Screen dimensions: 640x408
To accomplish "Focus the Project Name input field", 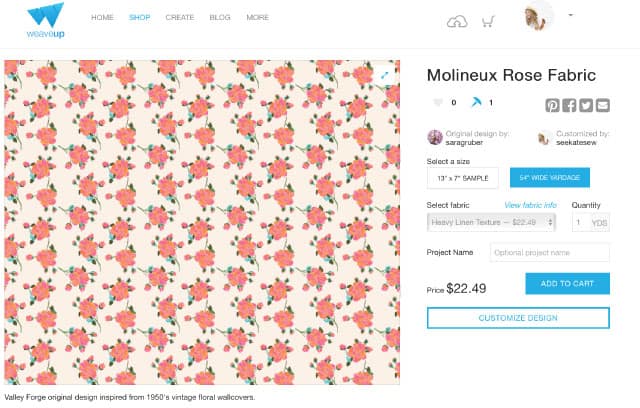I will [550, 253].
